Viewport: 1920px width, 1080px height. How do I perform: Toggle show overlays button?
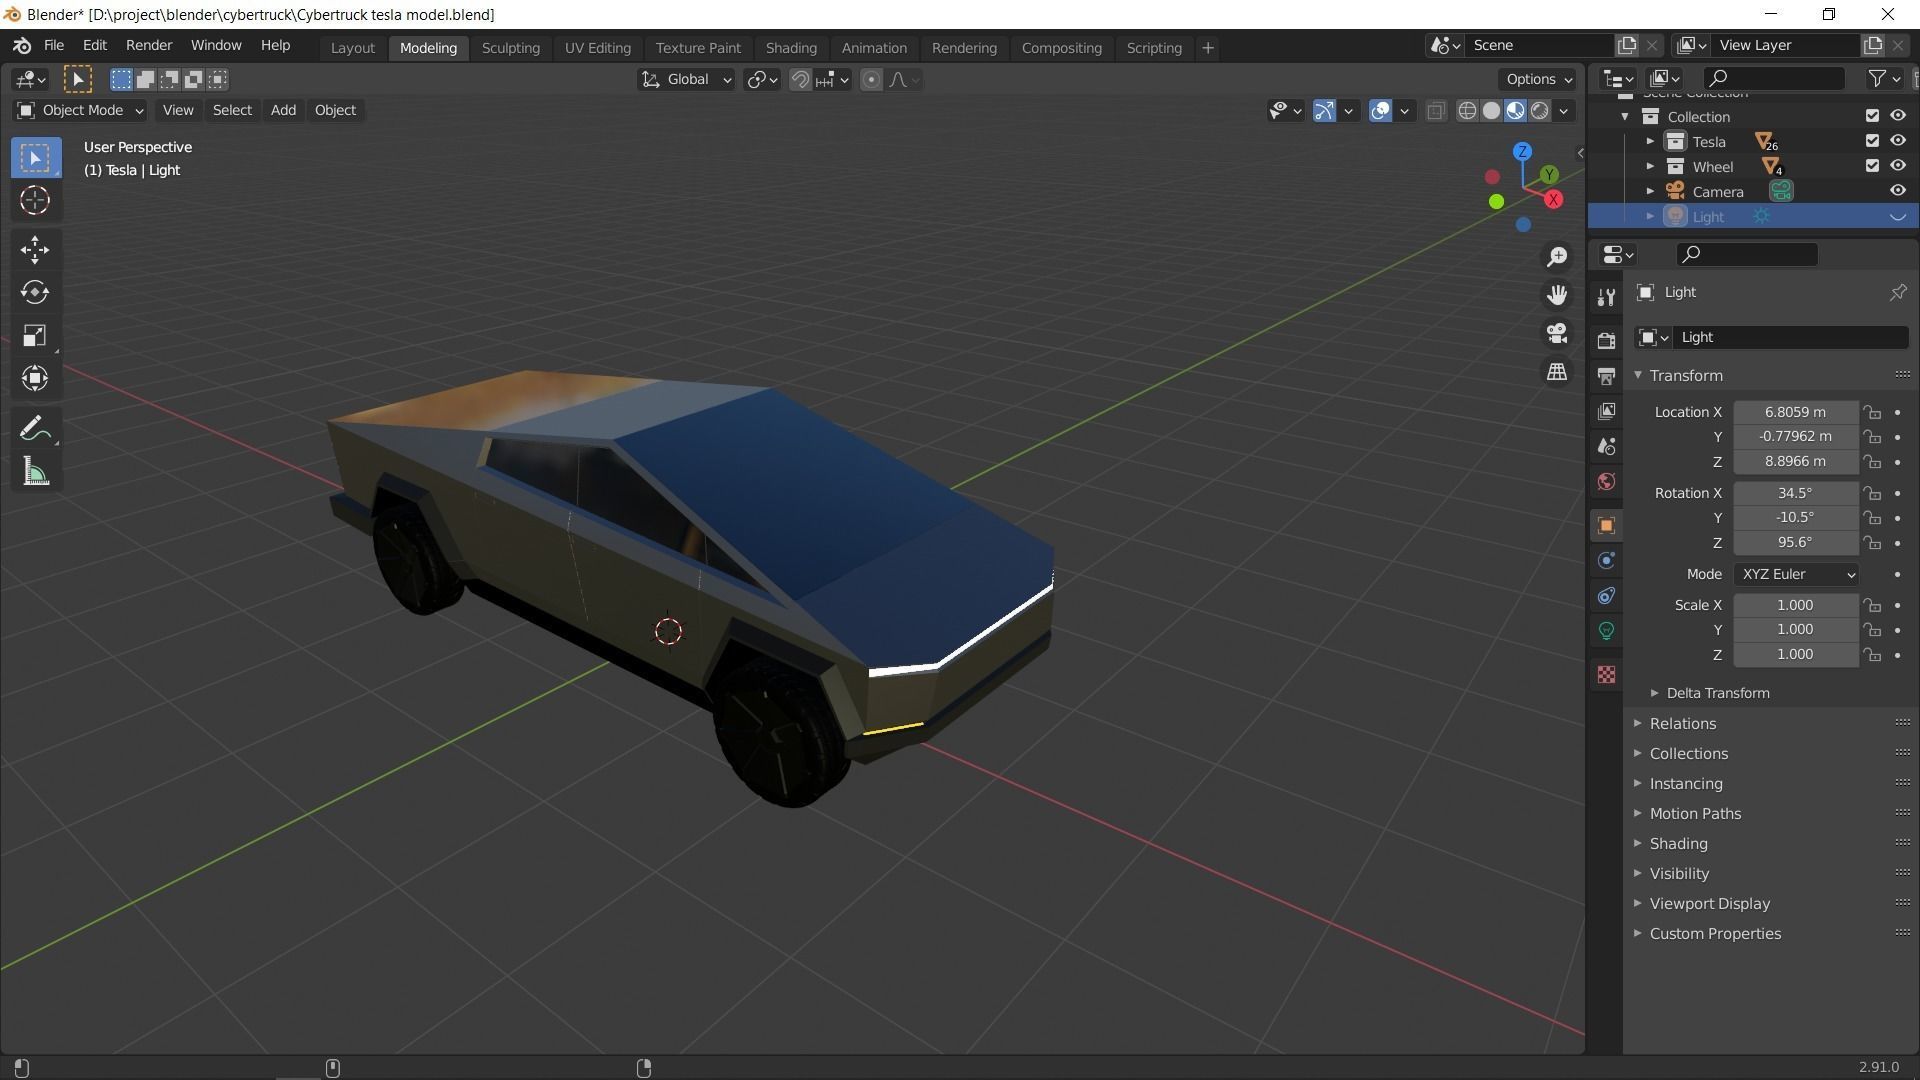1380,111
